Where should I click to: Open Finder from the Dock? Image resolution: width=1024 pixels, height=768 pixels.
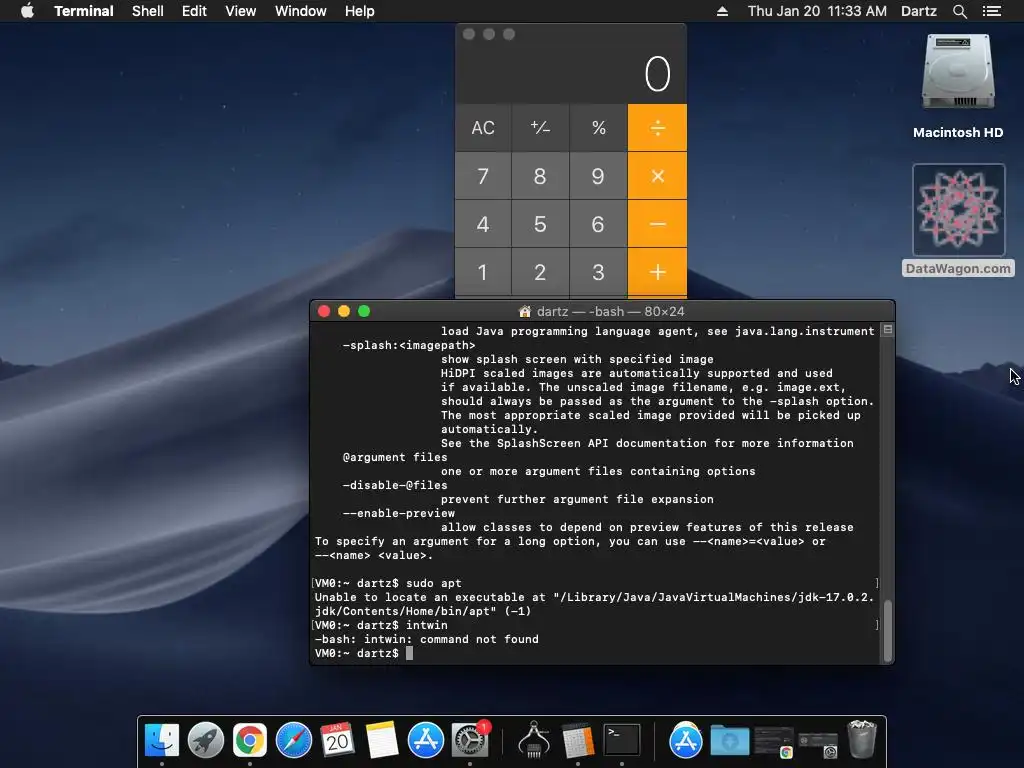click(161, 741)
